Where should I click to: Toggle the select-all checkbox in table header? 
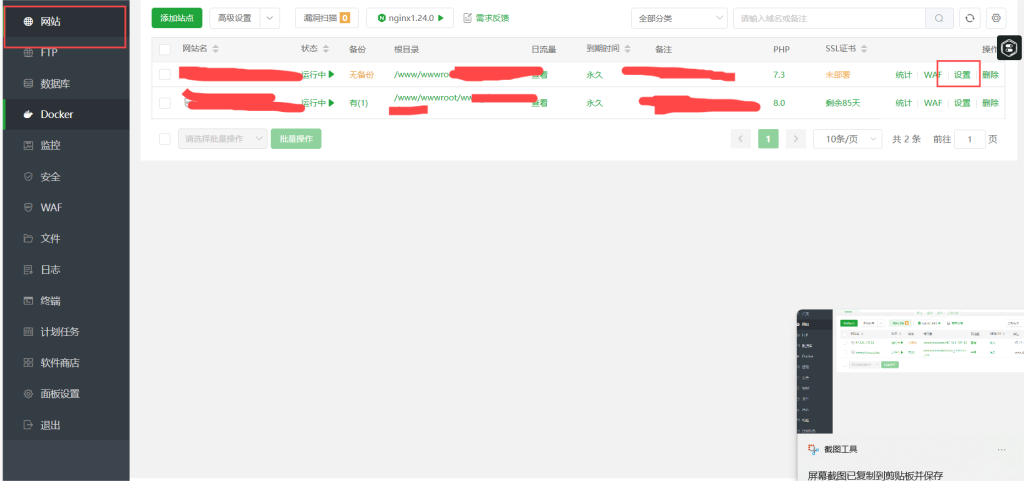pos(165,49)
